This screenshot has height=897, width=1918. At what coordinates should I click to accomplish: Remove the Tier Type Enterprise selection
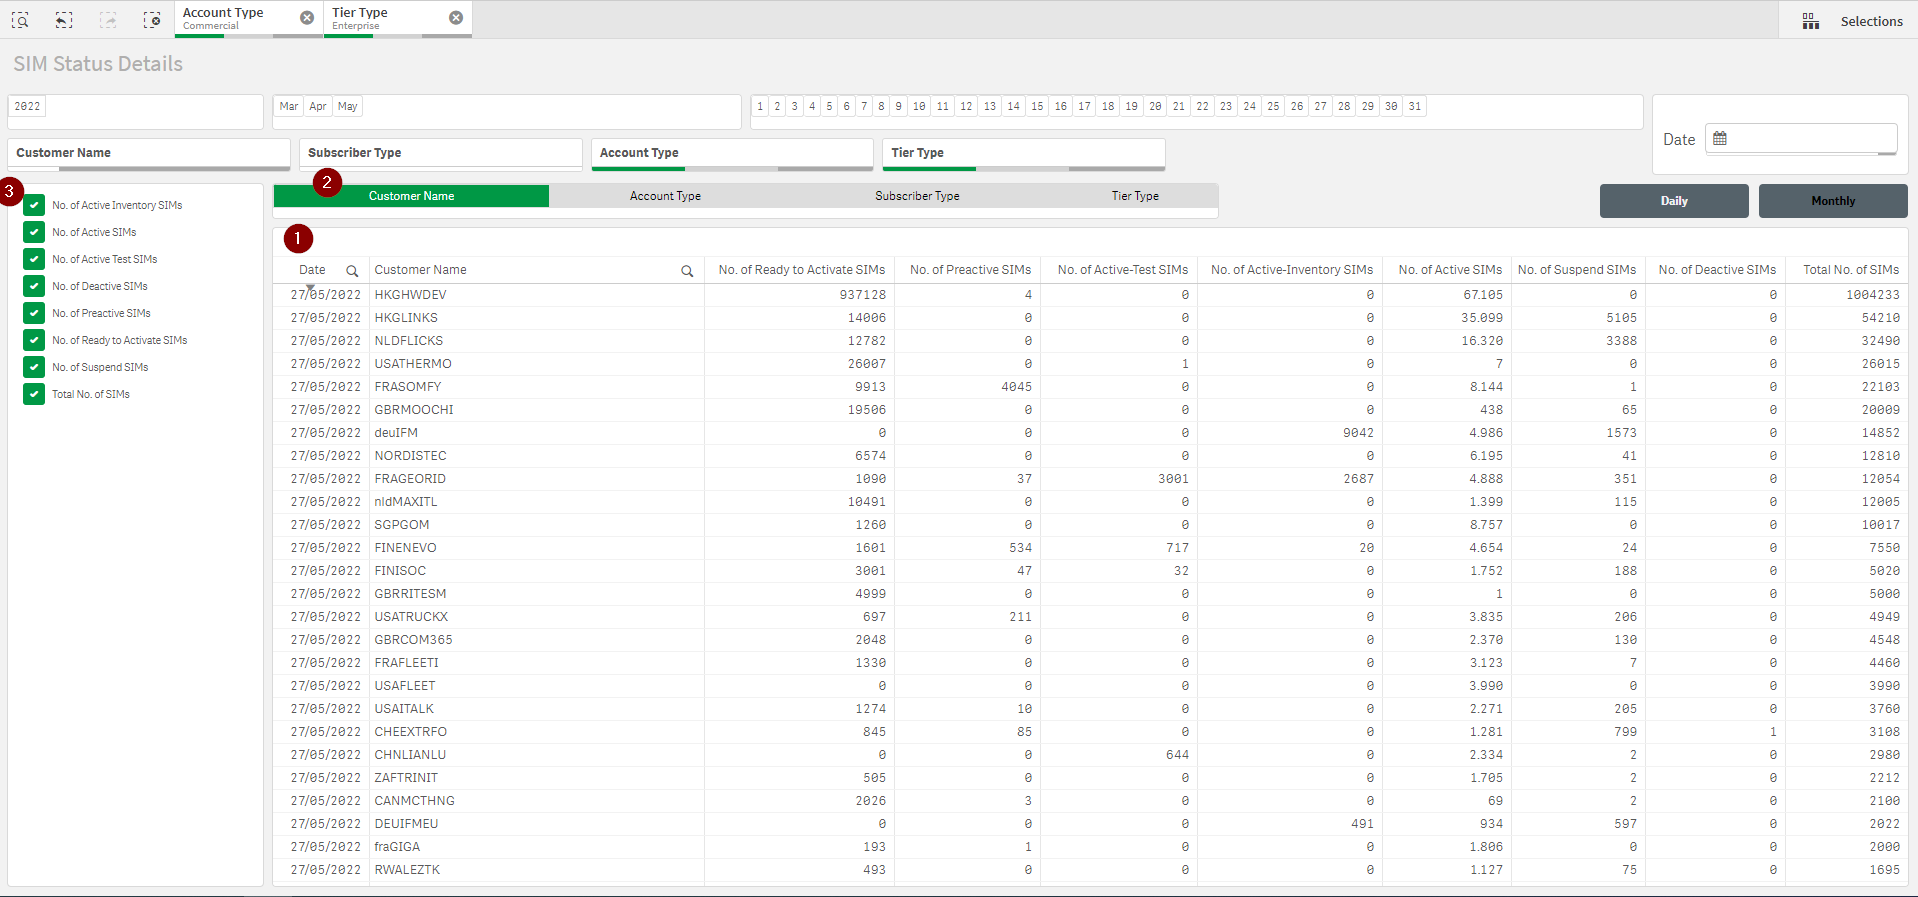coord(456,18)
